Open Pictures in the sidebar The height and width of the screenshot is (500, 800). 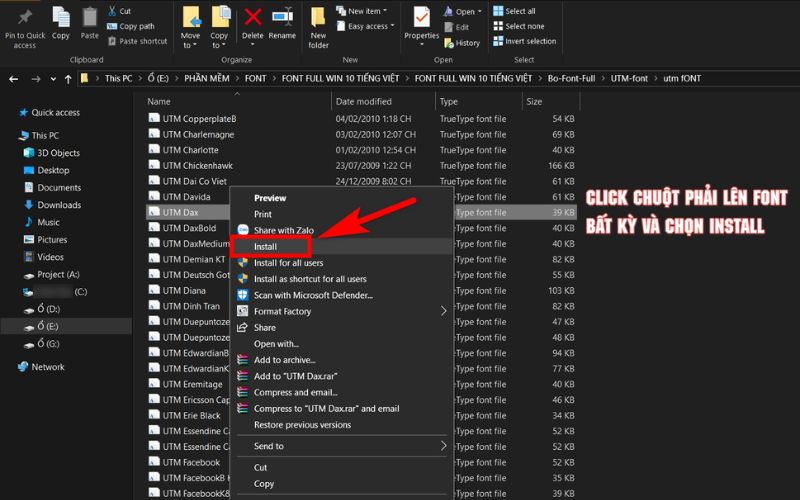[x=45, y=240]
